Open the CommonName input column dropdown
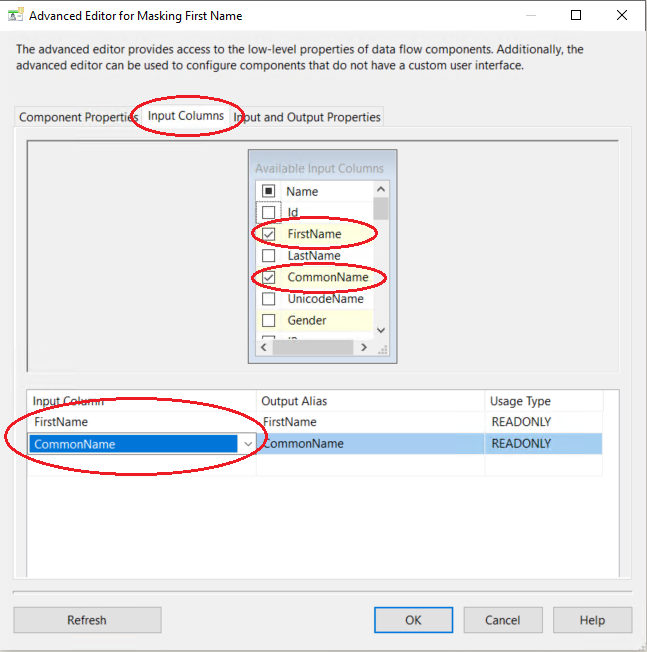 [246, 444]
